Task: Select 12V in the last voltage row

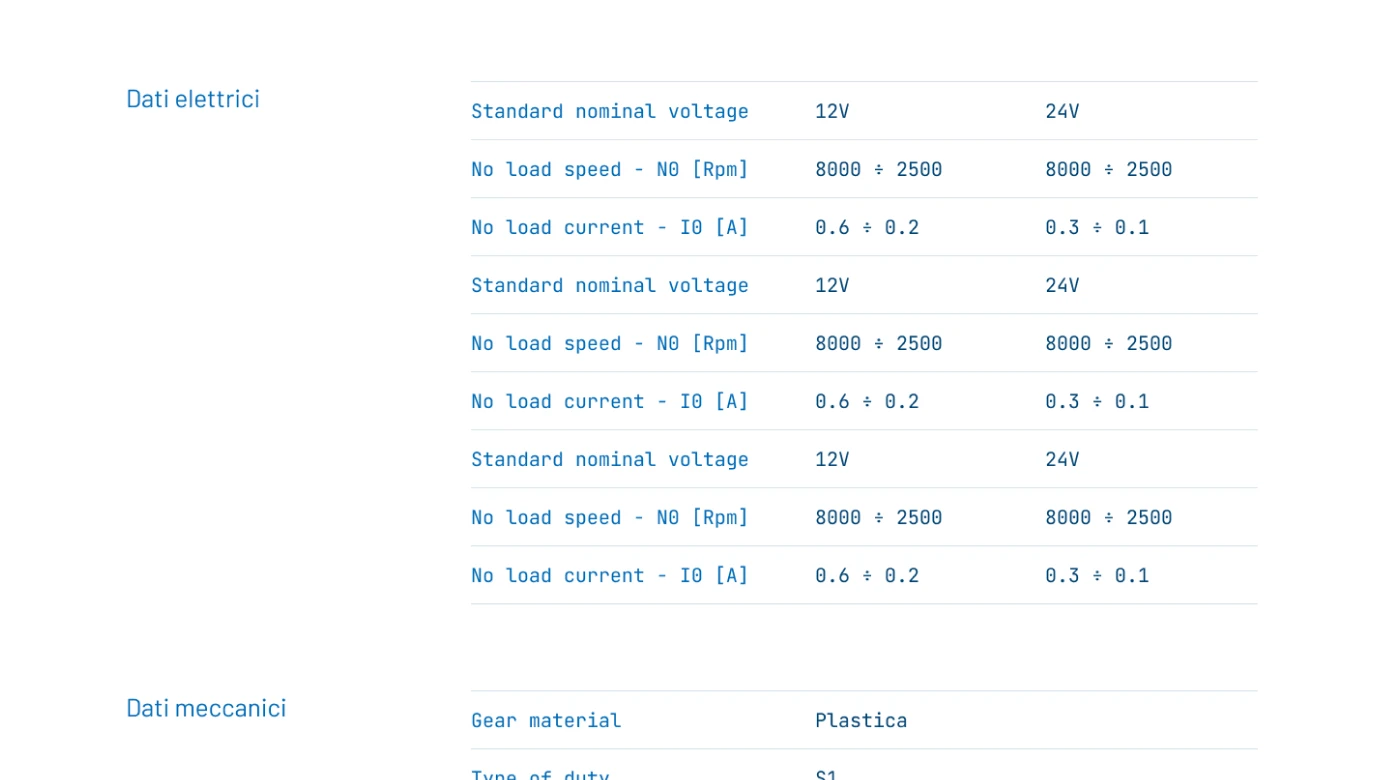Action: (832, 459)
